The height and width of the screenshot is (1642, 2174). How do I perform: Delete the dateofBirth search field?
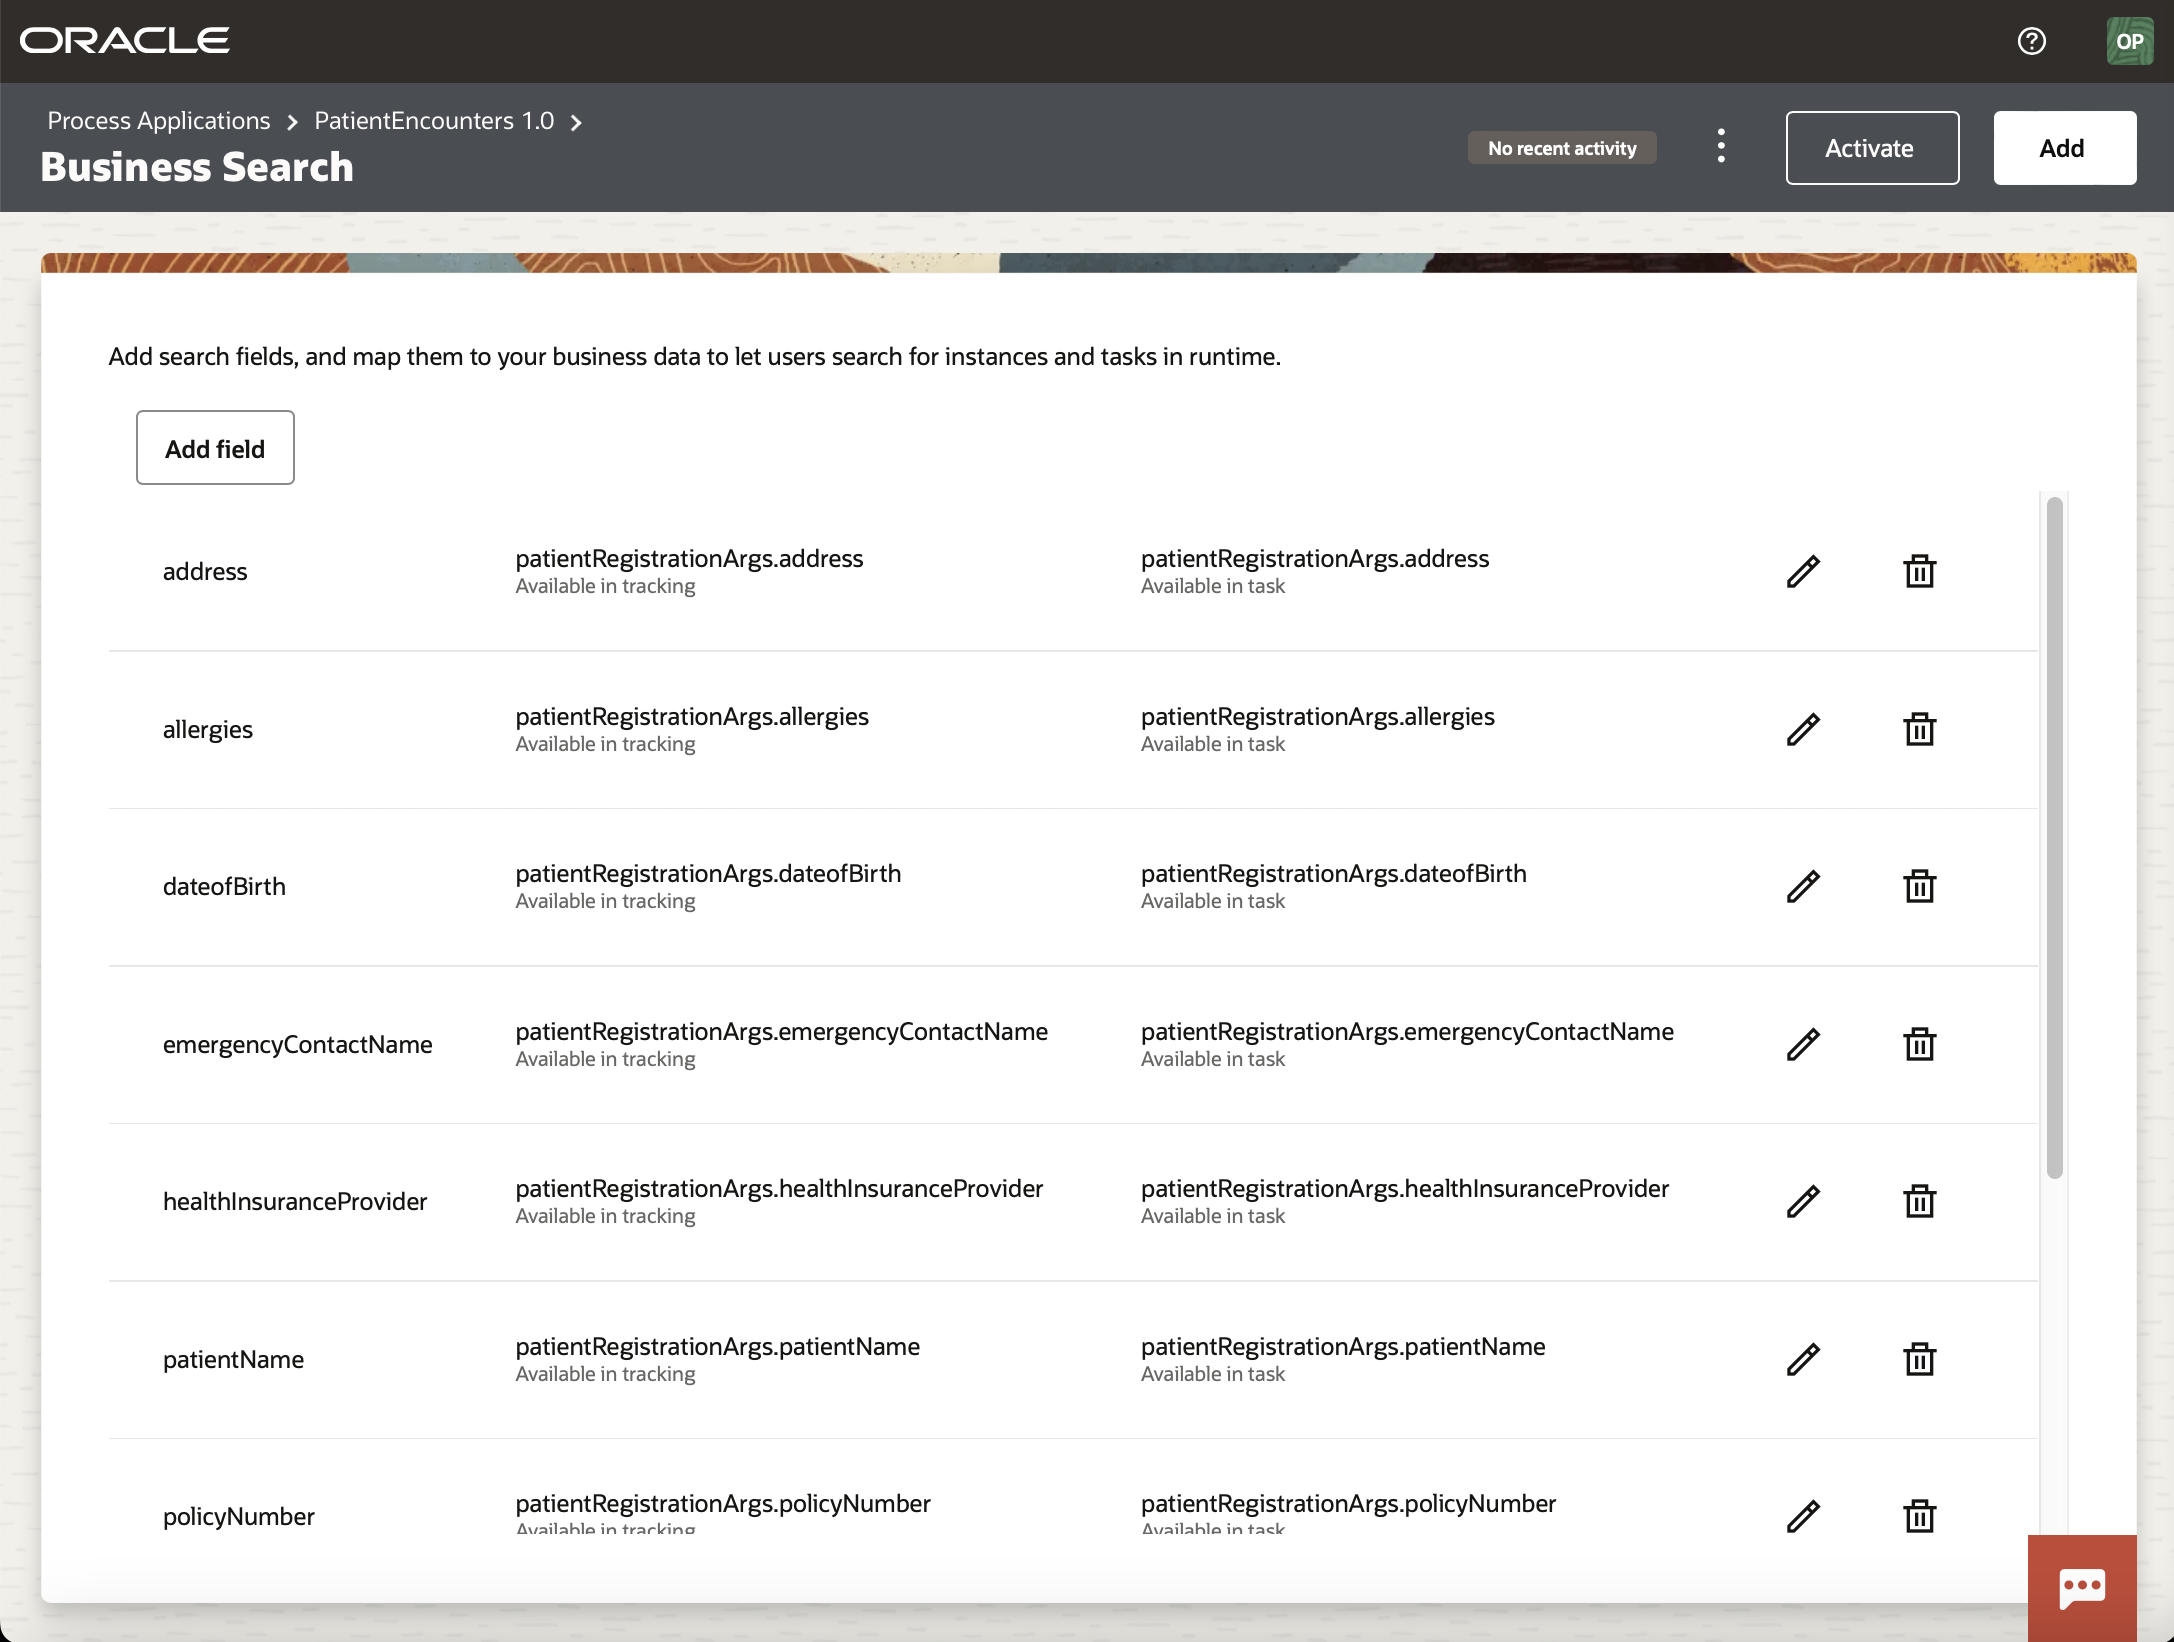[1920, 886]
